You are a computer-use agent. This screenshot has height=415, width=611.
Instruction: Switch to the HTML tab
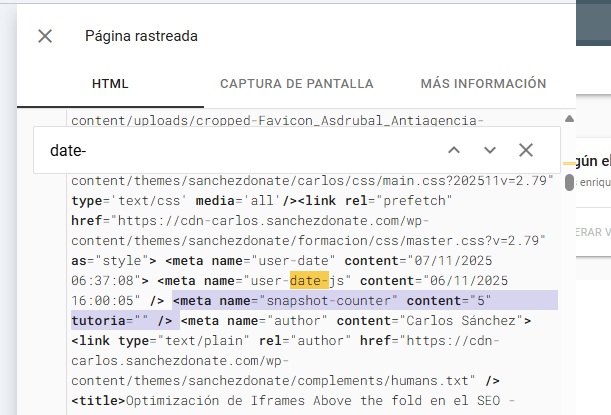(110, 84)
